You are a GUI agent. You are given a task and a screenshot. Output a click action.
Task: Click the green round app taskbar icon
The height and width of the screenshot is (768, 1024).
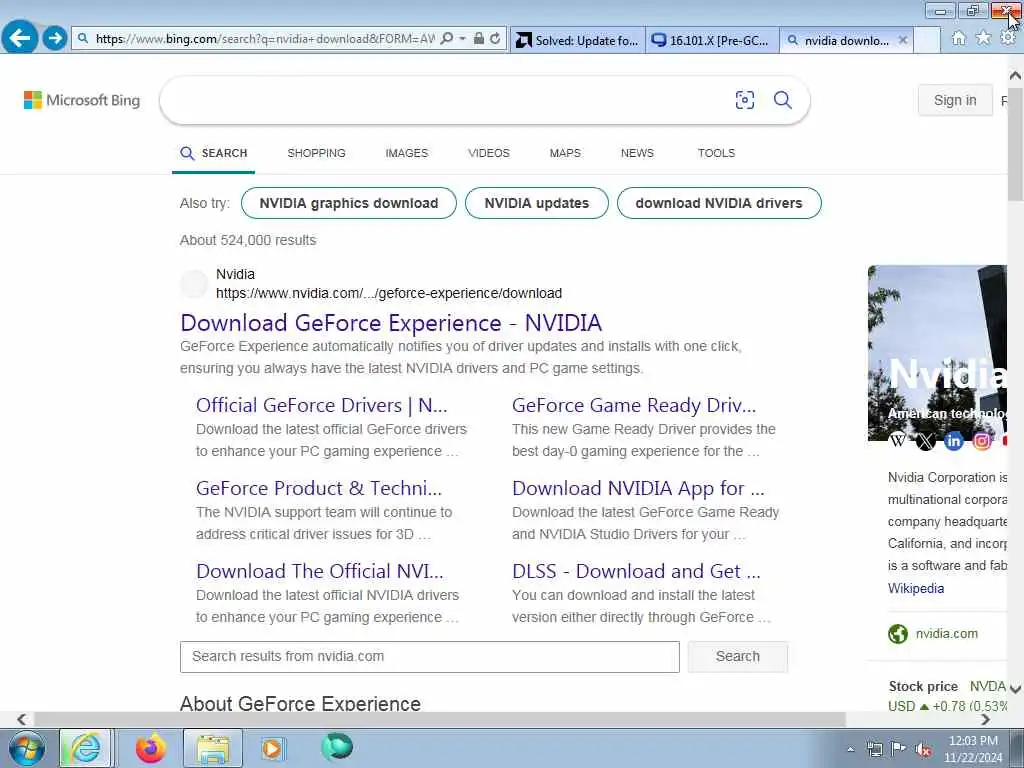point(337,747)
